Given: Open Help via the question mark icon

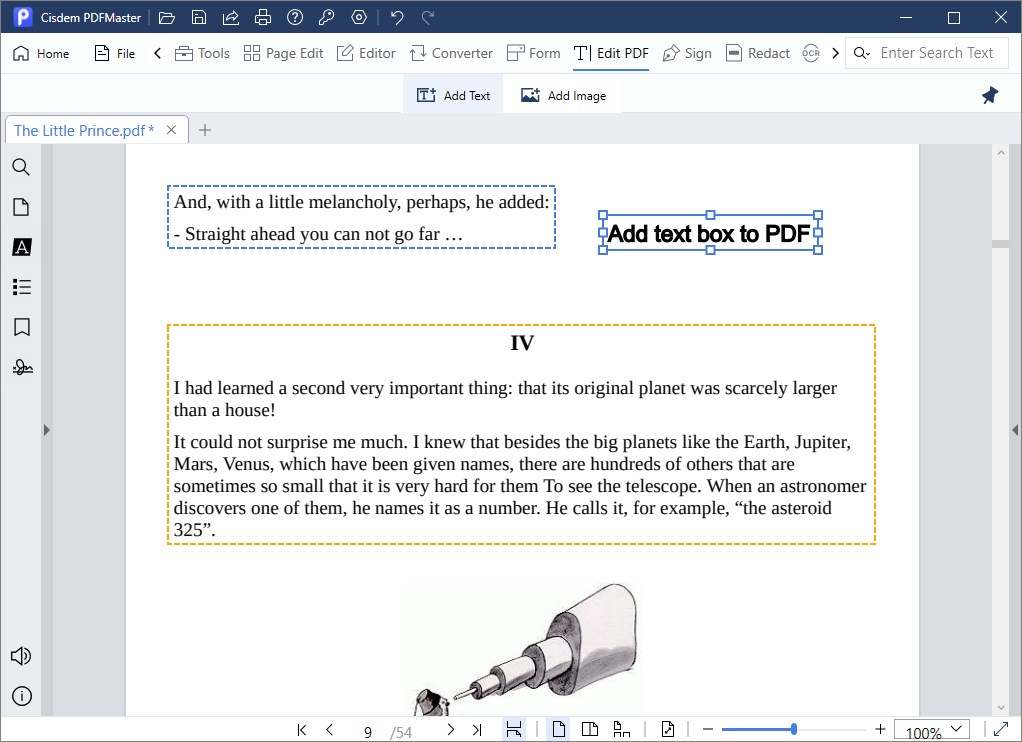Looking at the screenshot, I should pyautogui.click(x=295, y=18).
